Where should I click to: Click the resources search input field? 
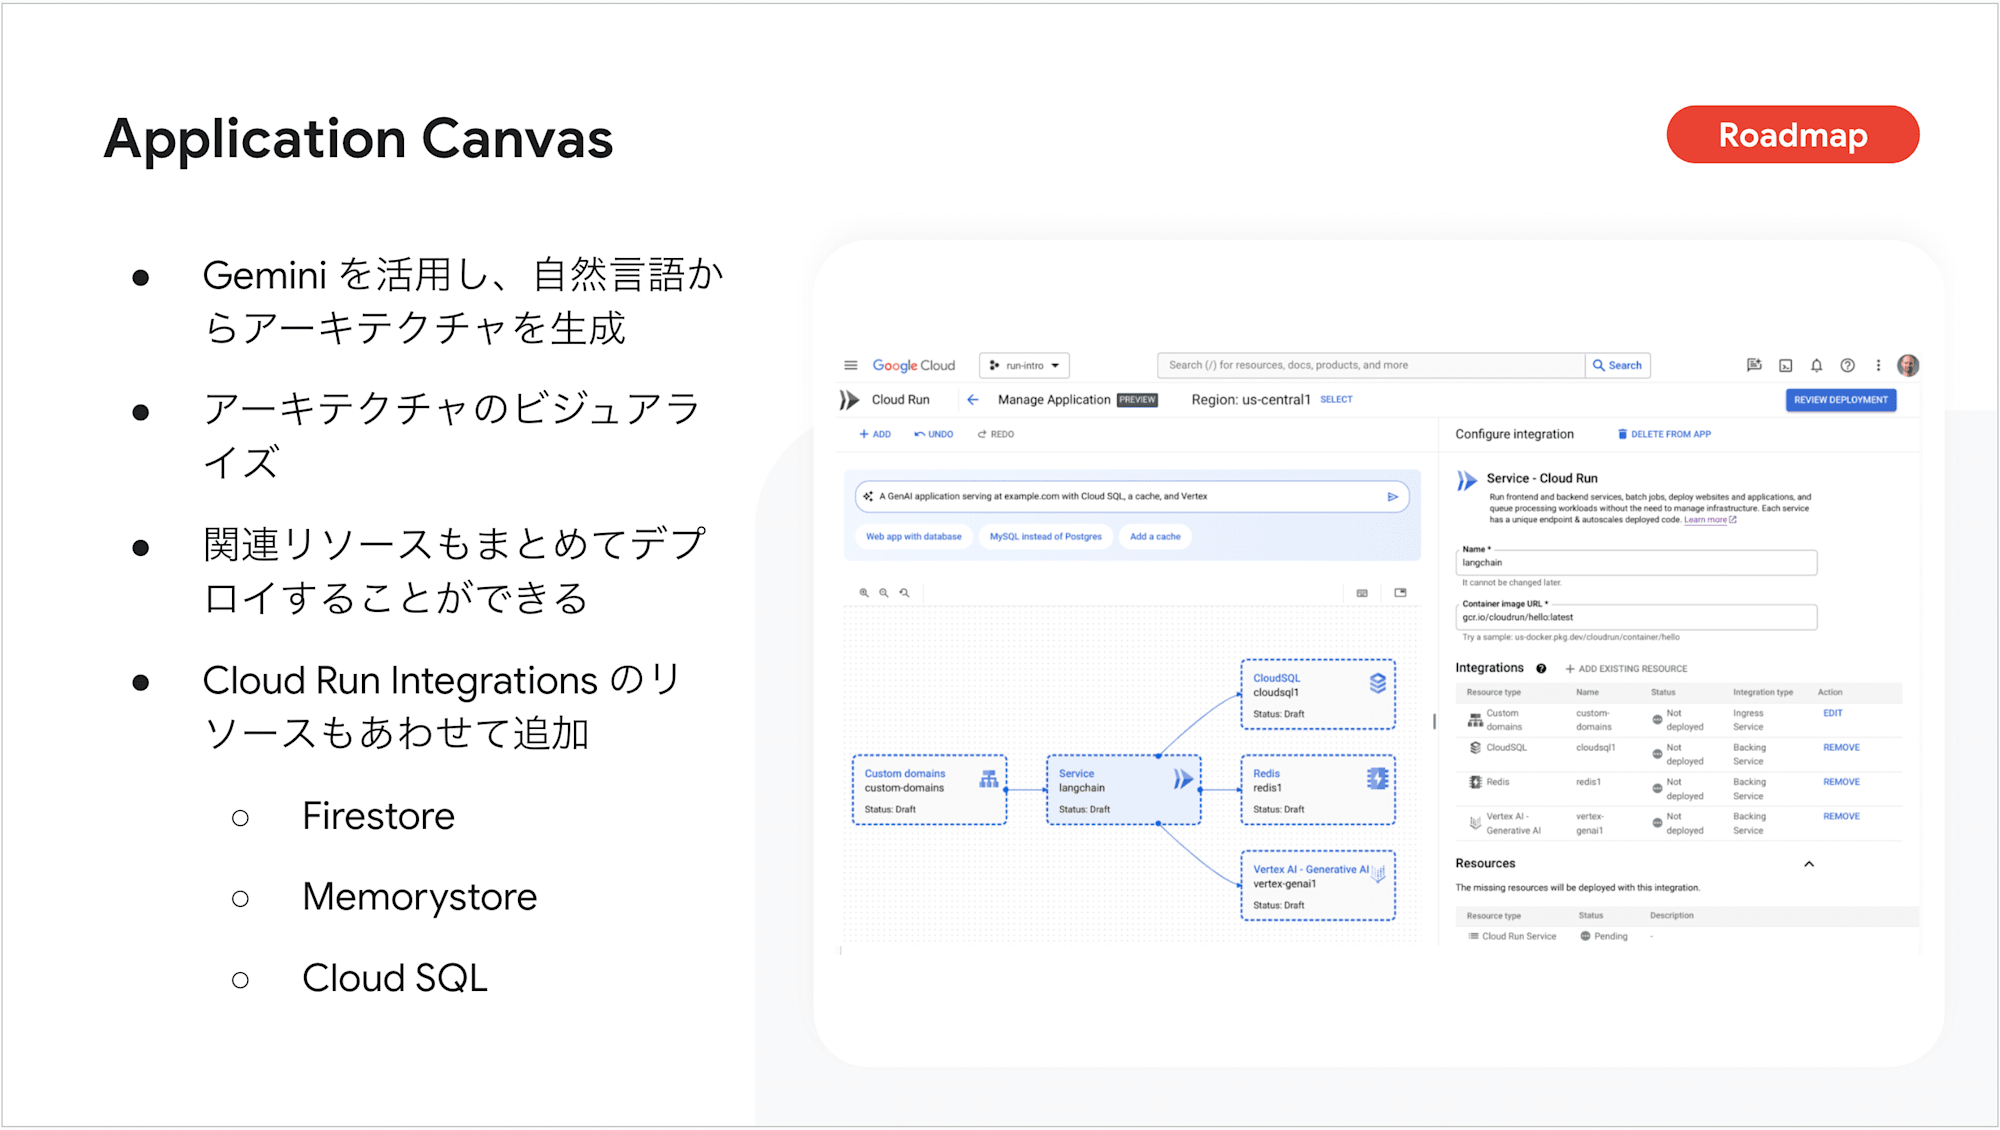(1370, 366)
